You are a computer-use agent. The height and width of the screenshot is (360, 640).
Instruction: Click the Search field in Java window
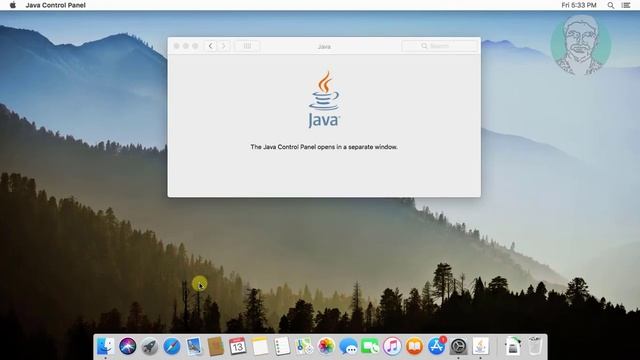tap(440, 46)
